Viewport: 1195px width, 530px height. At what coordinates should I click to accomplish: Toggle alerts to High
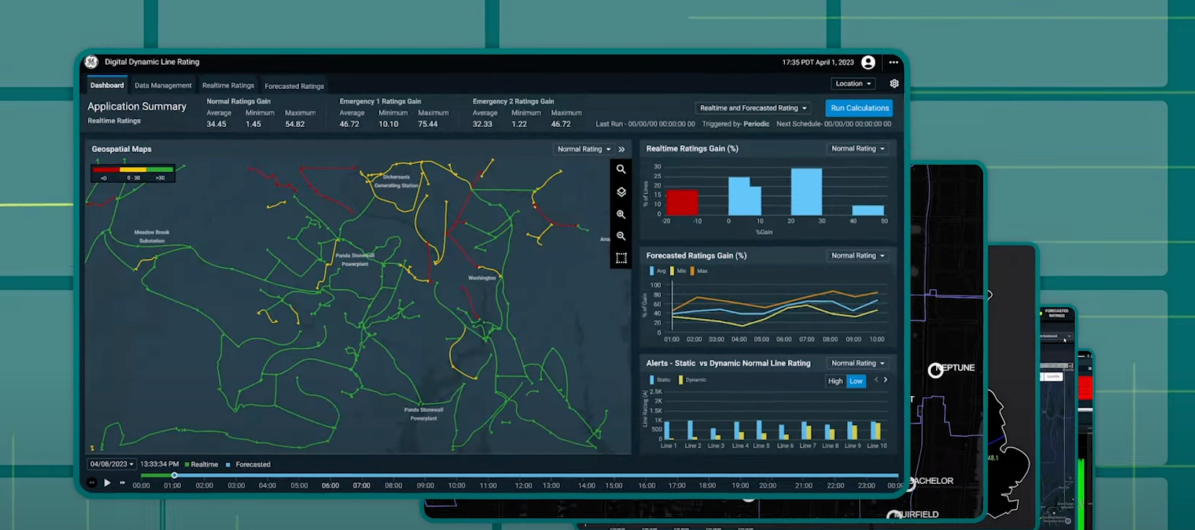(835, 381)
